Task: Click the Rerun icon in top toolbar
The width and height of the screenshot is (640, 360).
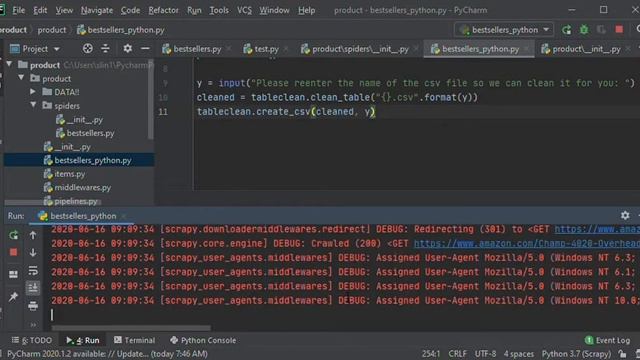Action: coord(566,30)
